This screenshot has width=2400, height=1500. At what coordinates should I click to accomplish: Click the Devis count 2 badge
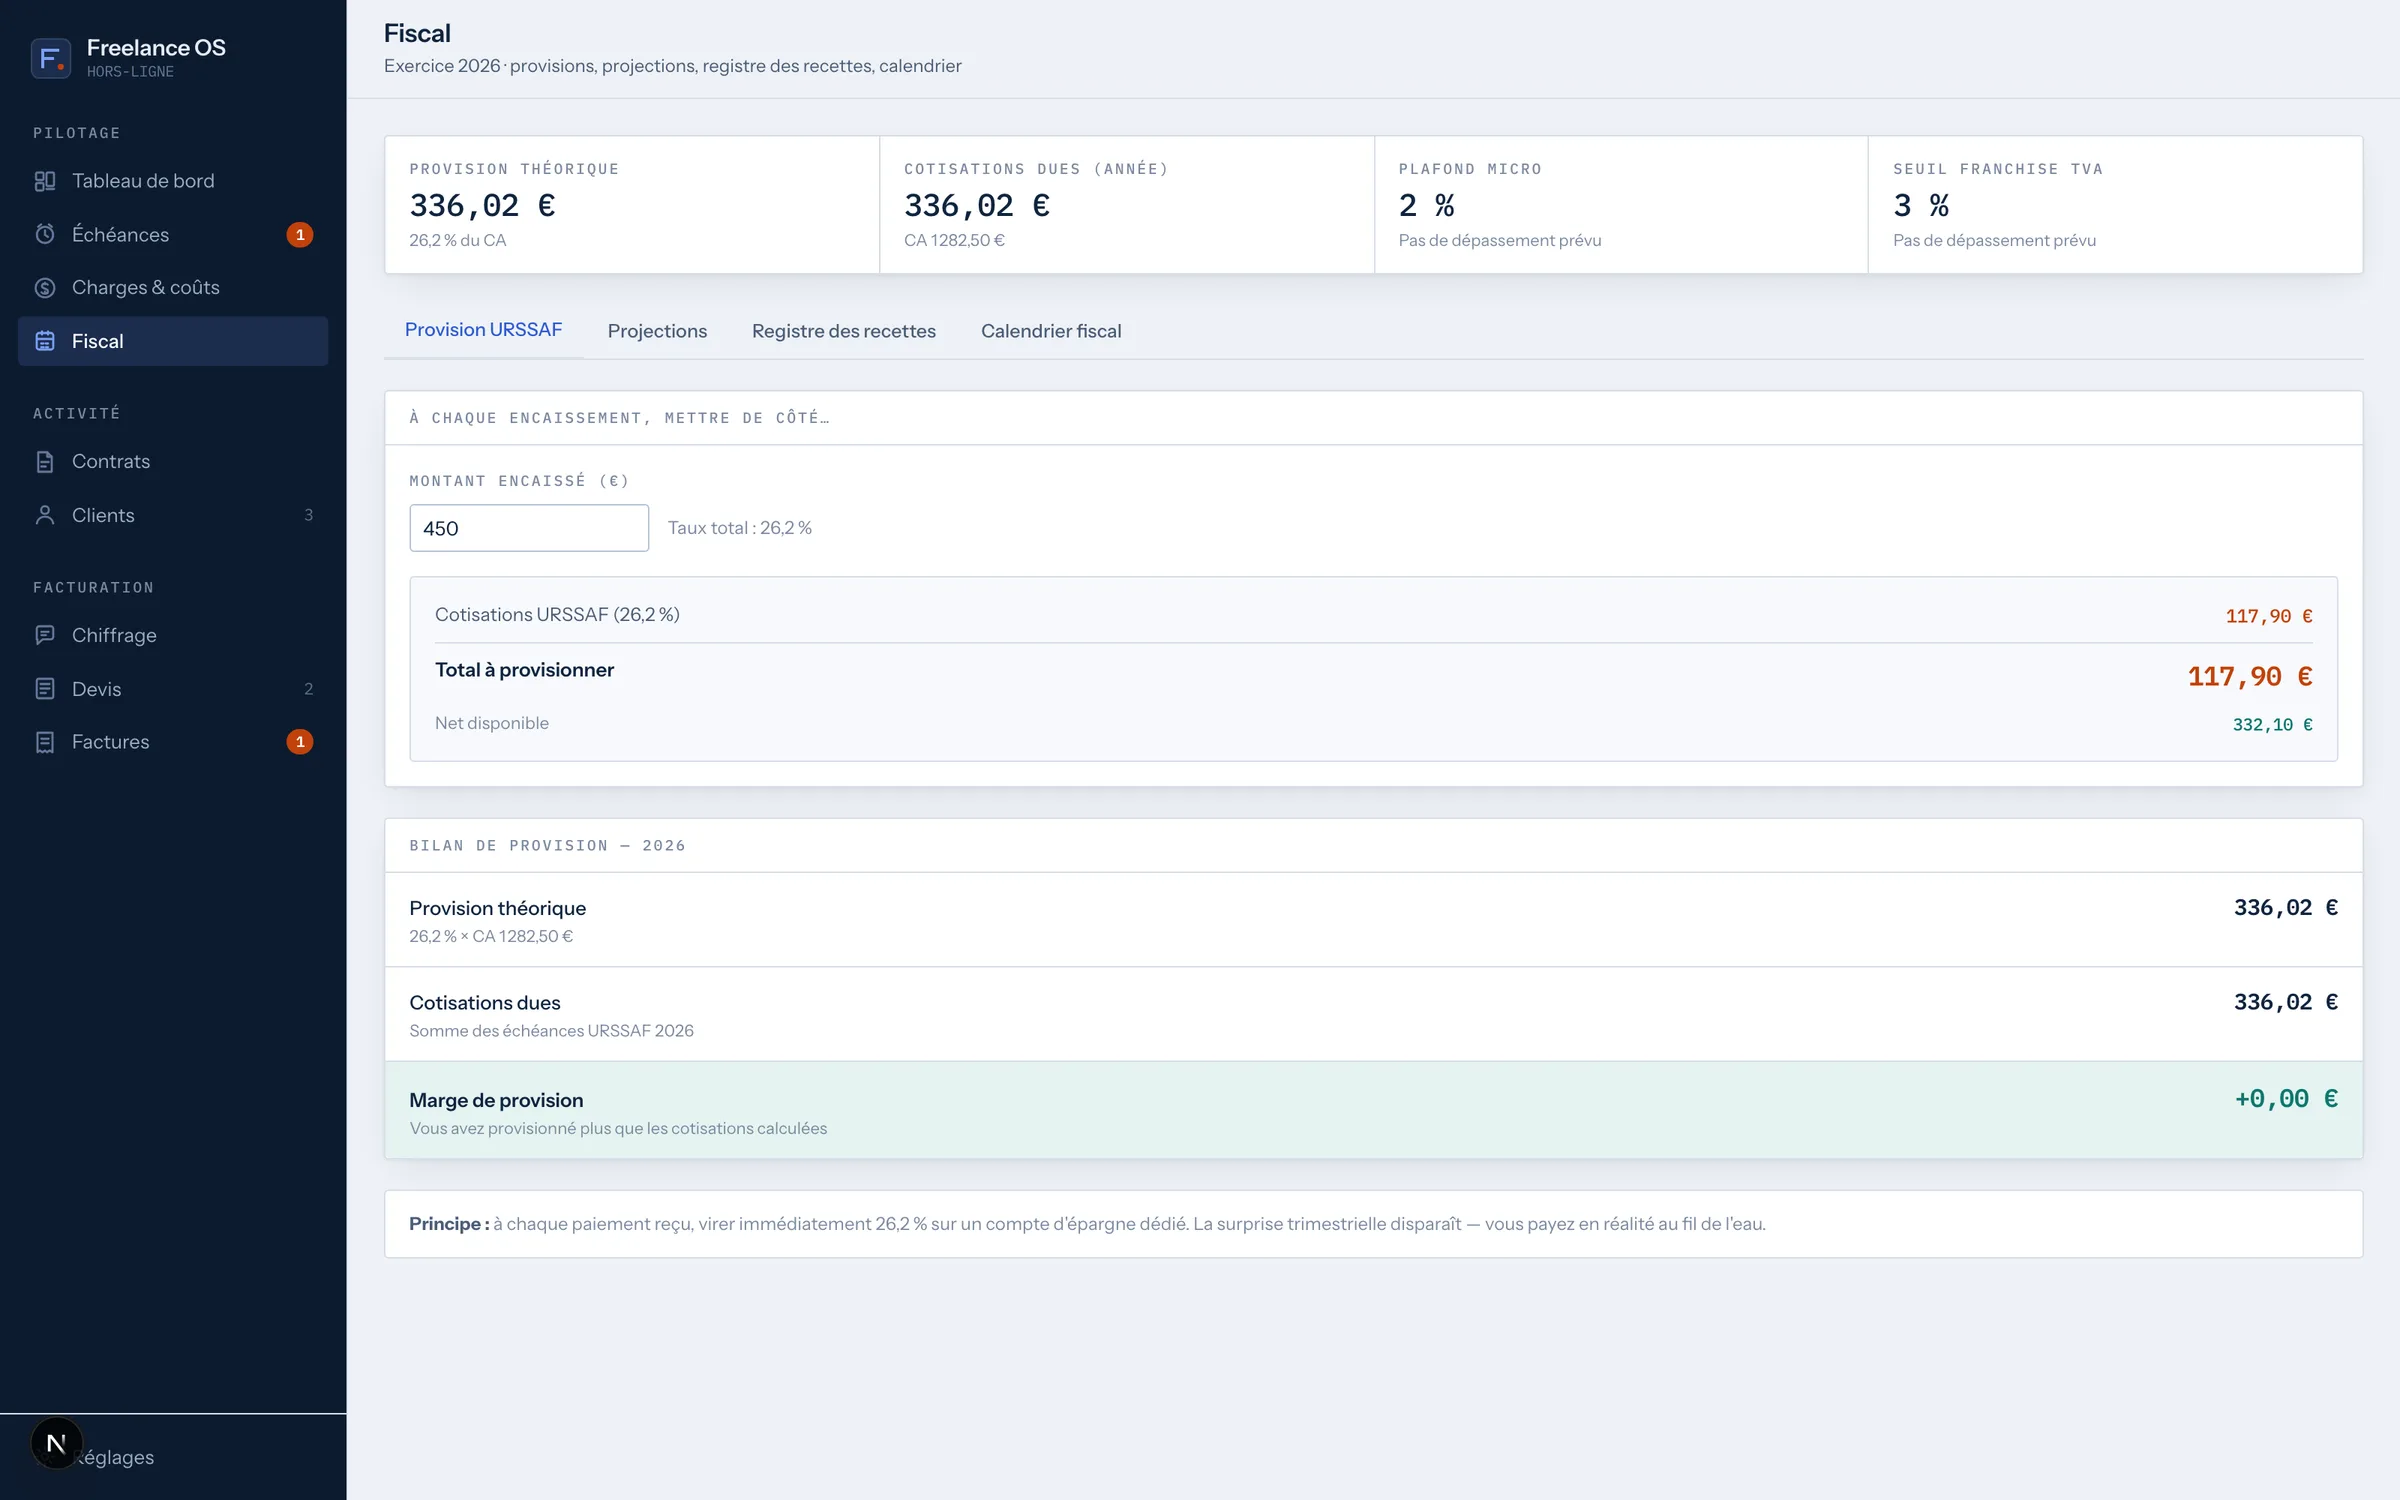[308, 689]
